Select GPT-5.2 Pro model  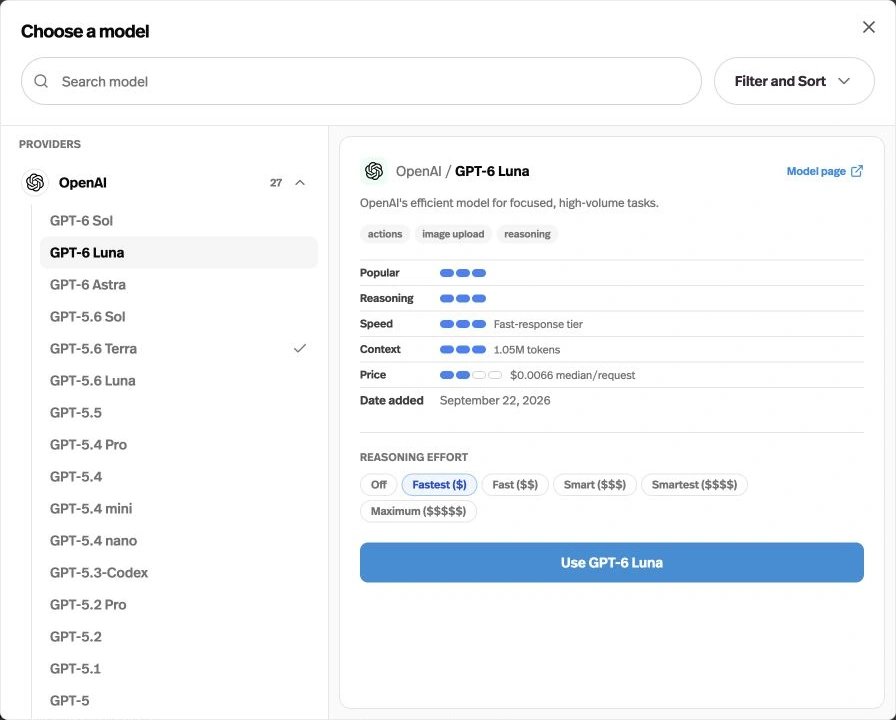(178, 605)
